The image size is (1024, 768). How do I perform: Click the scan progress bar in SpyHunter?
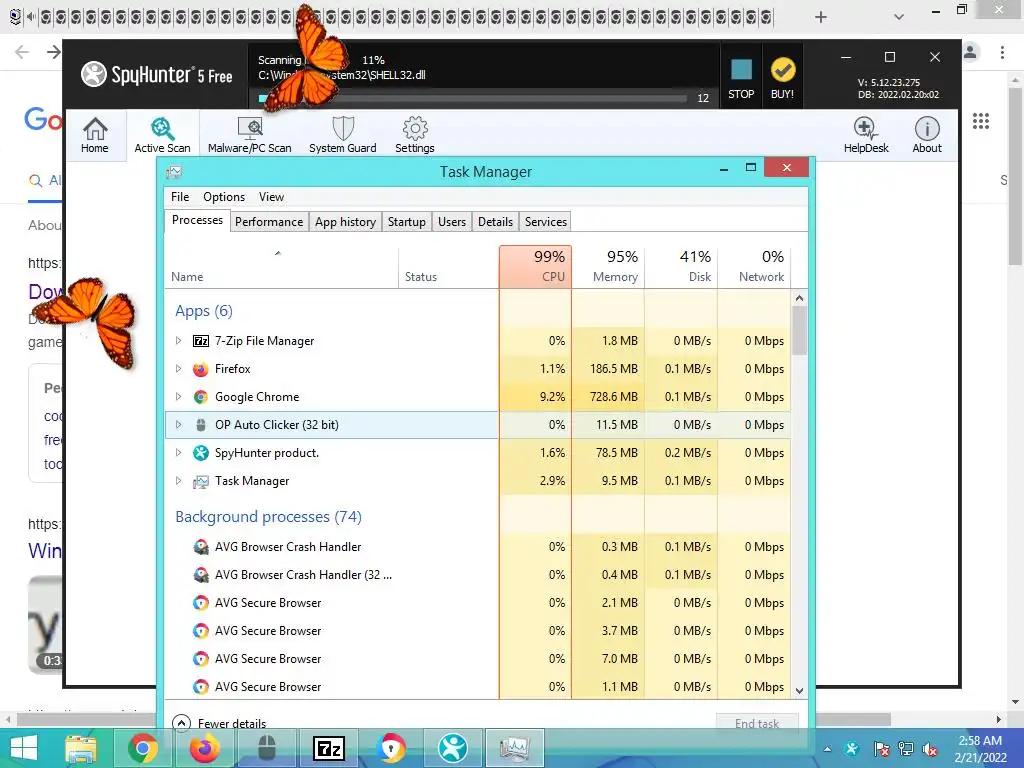pos(472,99)
